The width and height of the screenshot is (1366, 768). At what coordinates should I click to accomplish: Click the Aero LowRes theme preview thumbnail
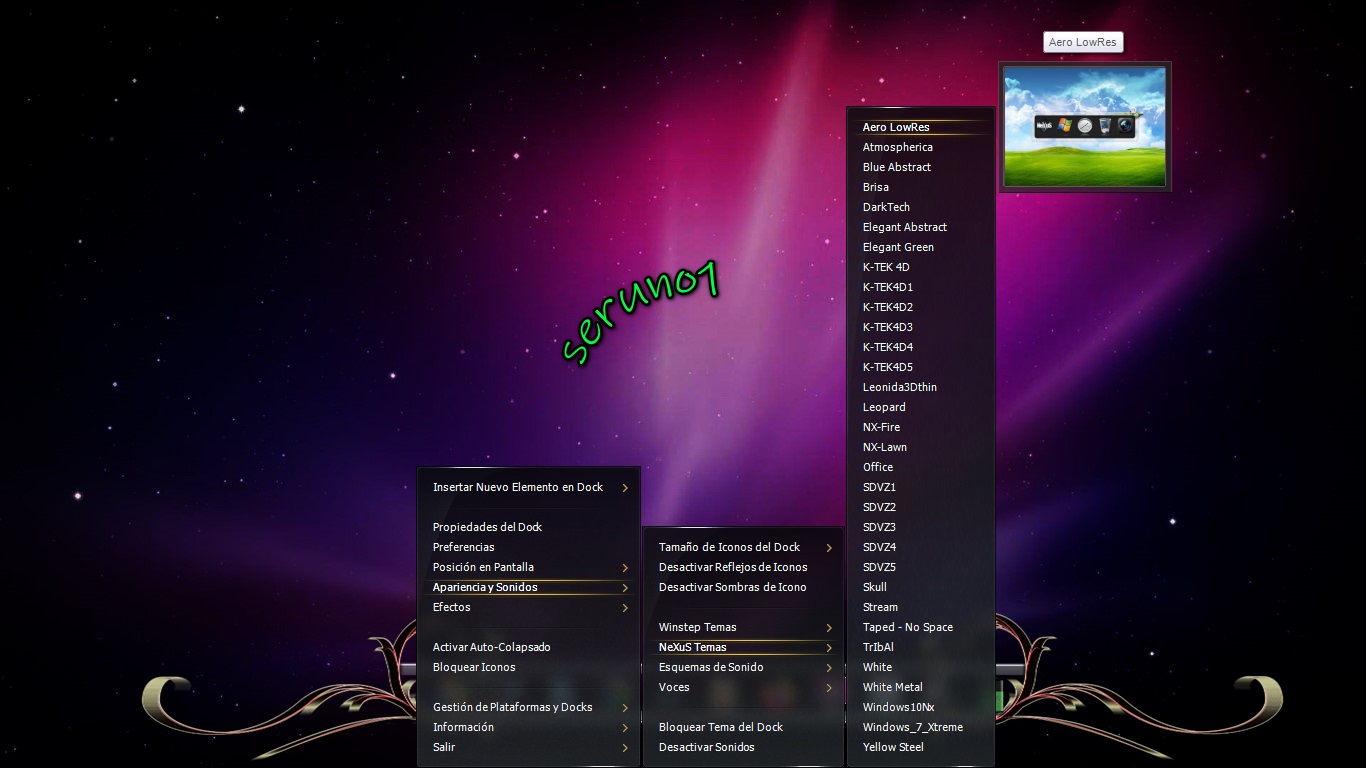pos(1085,126)
